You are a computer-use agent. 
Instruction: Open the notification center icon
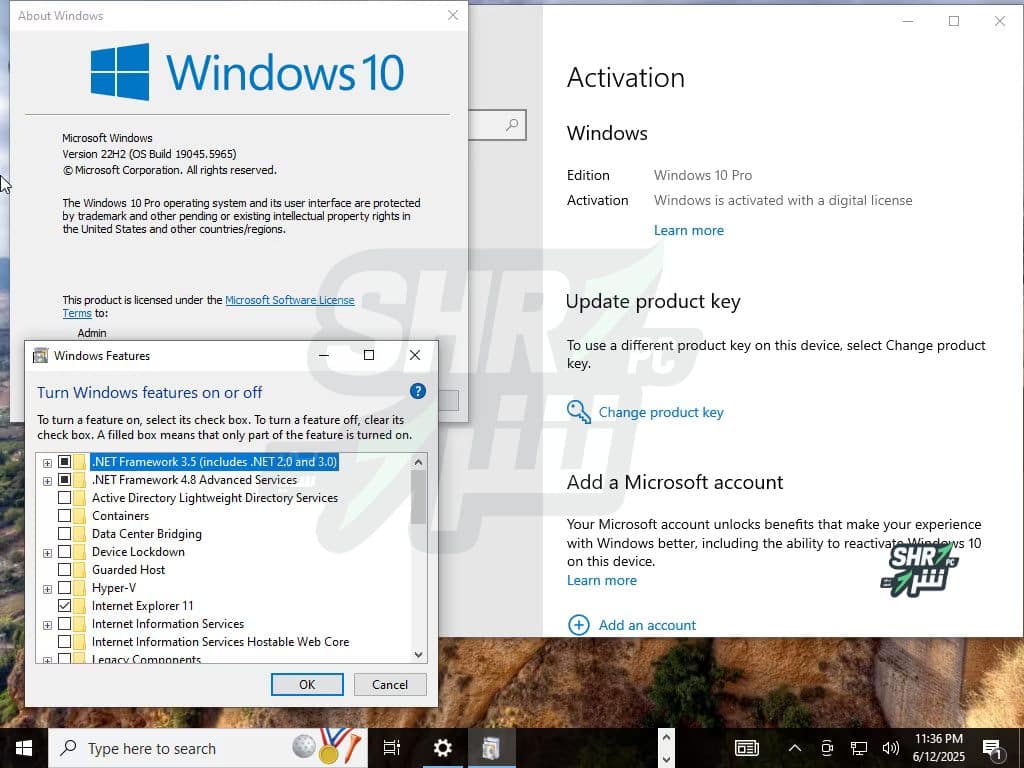(x=992, y=748)
